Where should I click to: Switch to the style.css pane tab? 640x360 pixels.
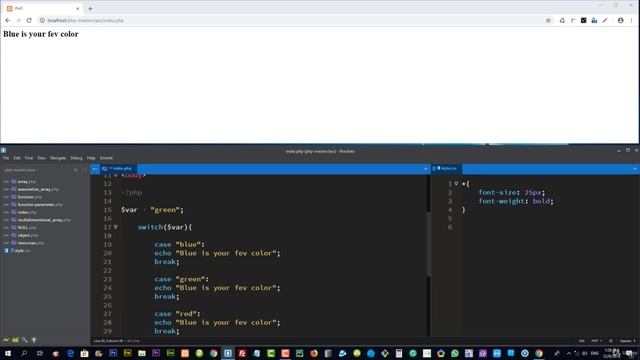pos(447,169)
